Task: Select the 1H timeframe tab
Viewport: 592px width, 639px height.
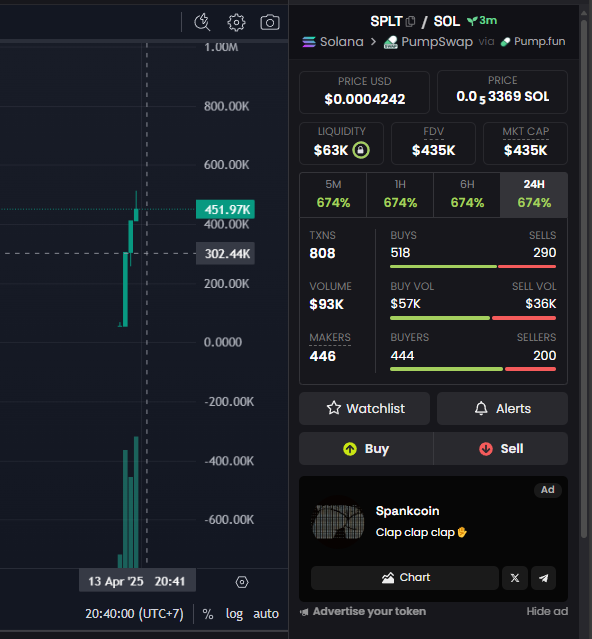Action: (400, 194)
